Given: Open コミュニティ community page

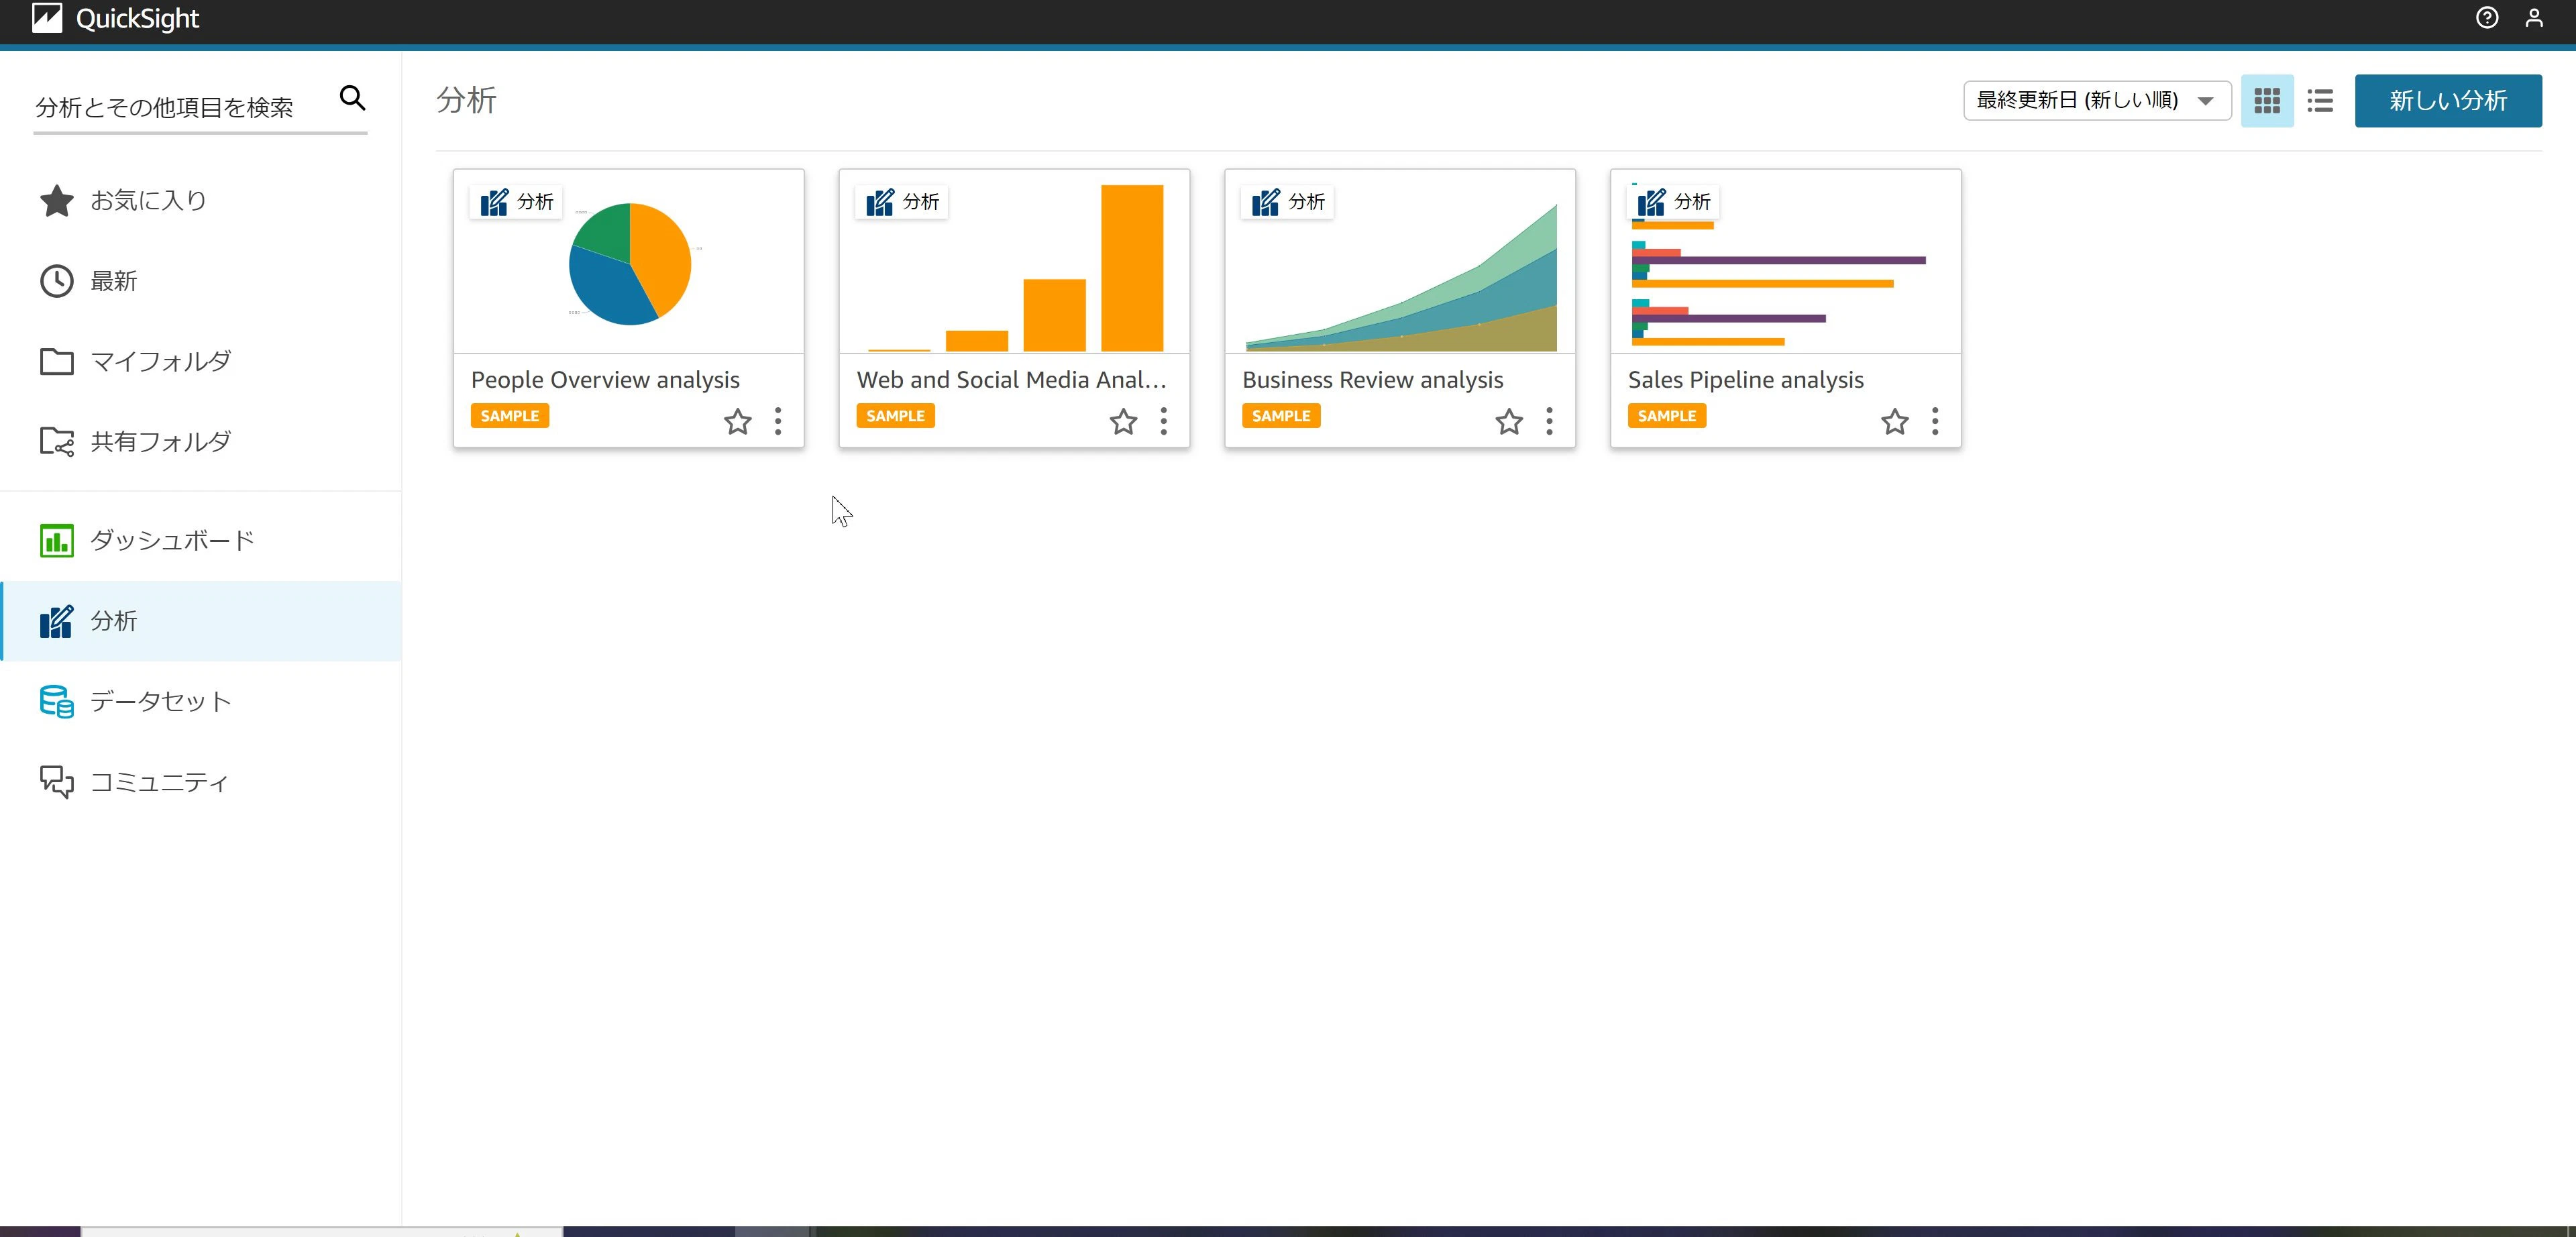Looking at the screenshot, I should click(x=200, y=781).
